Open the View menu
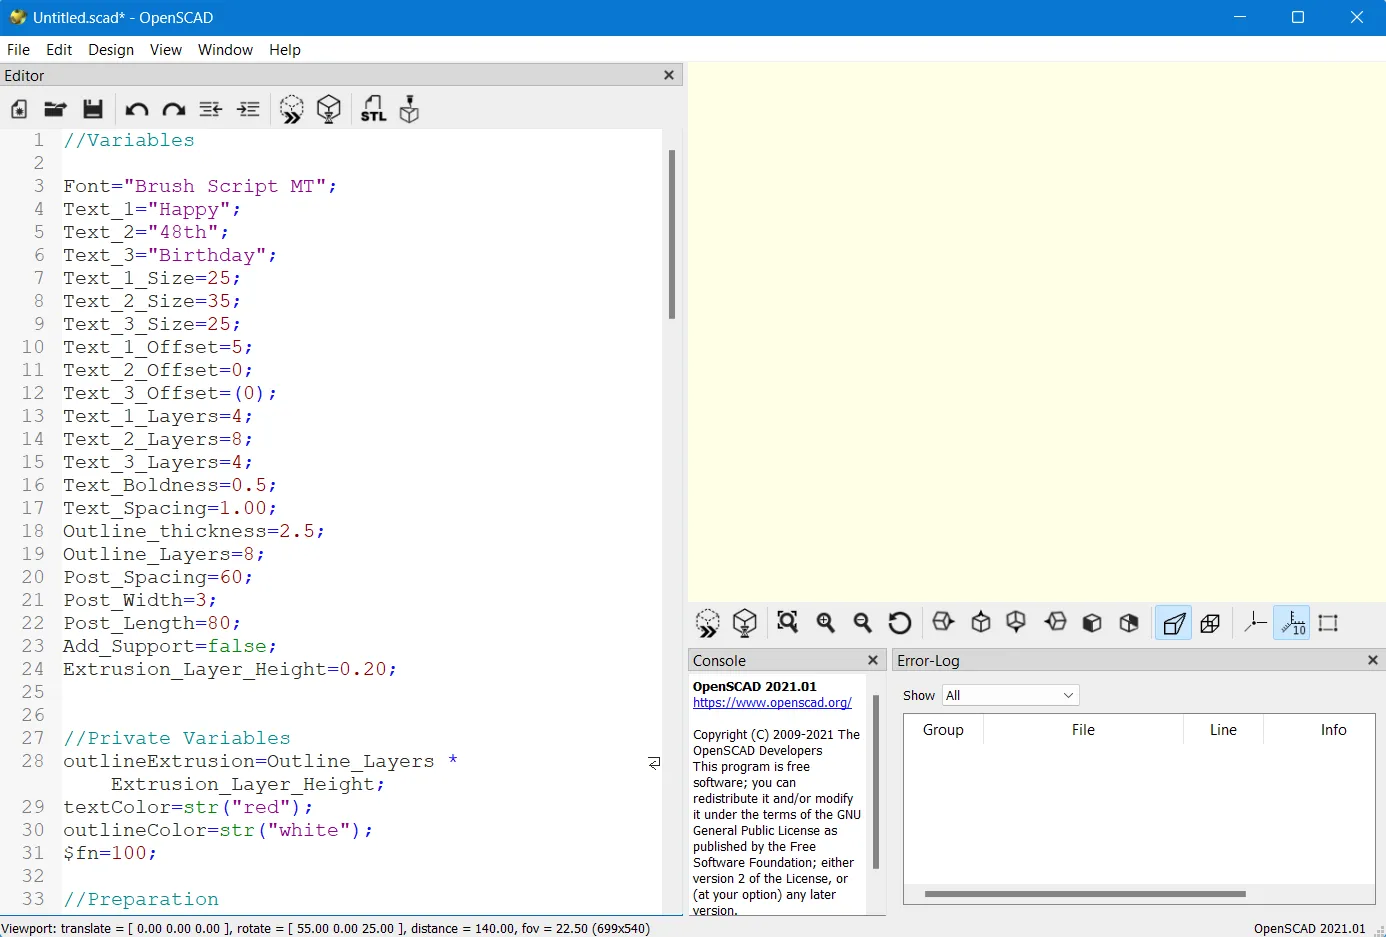This screenshot has width=1386, height=937. 165,50
